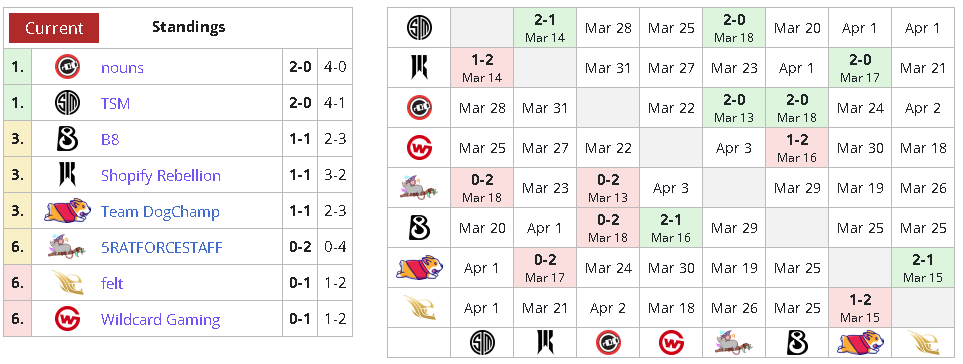Open the nouns team link
This screenshot has height=364, width=963.
(122, 68)
